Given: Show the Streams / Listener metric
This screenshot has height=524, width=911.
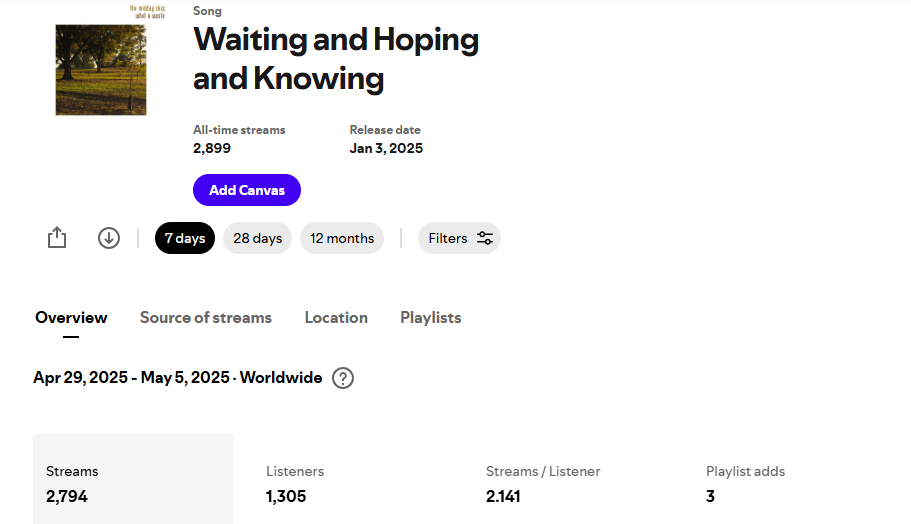Looking at the screenshot, I should [x=573, y=483].
